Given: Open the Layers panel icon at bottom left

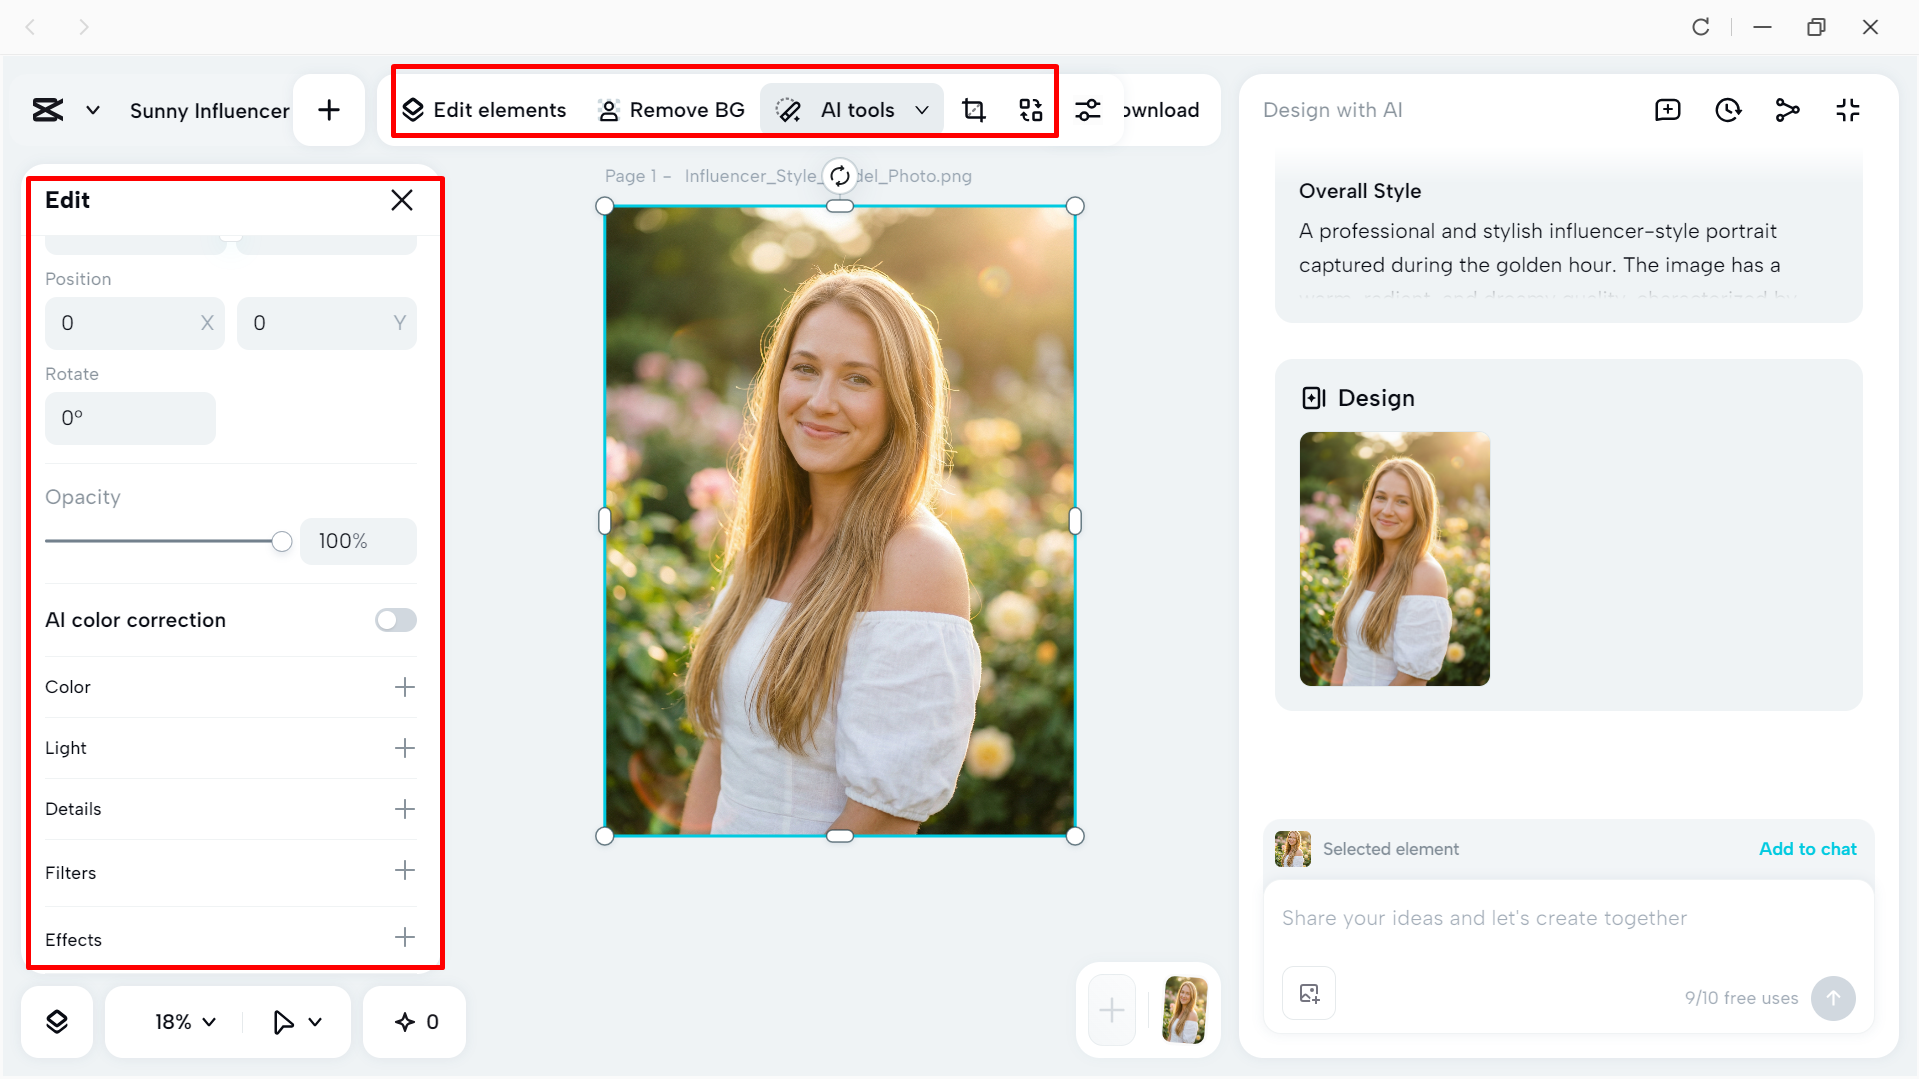Looking at the screenshot, I should point(57,1021).
